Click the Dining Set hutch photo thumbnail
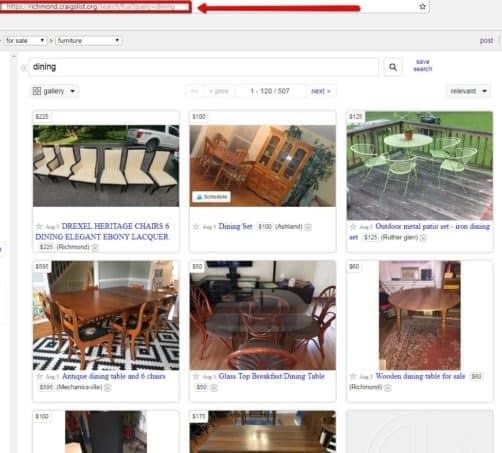 (x=263, y=166)
